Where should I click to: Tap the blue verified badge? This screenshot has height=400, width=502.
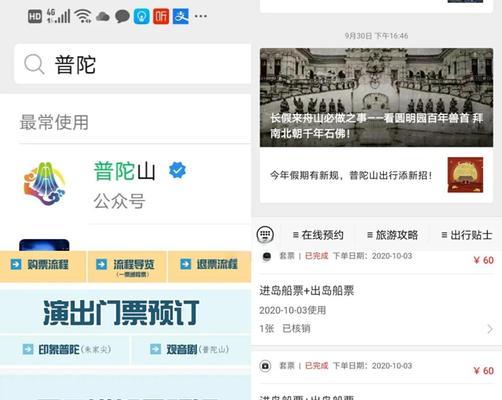(x=178, y=170)
